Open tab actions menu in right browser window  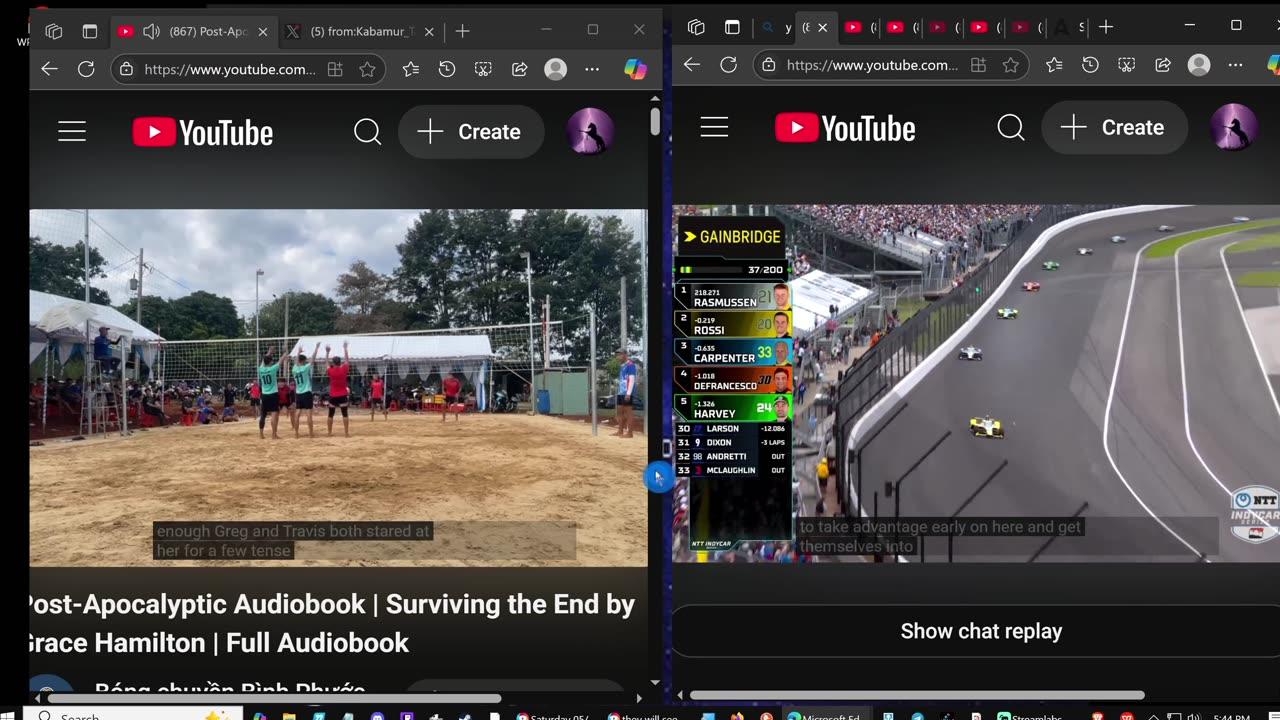[x=732, y=27]
